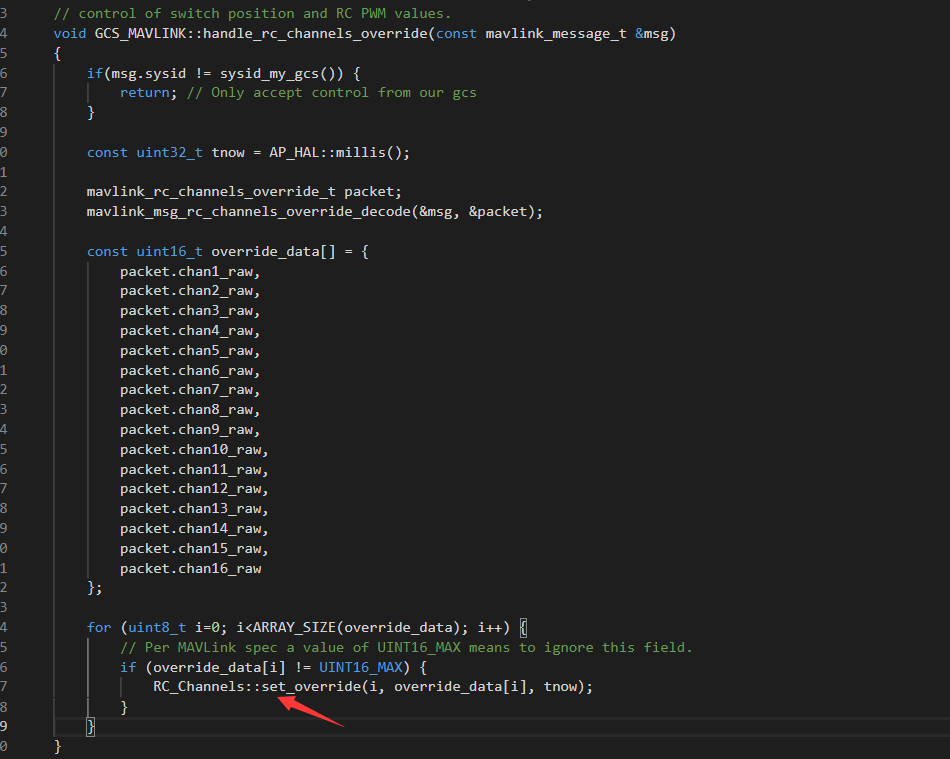Image resolution: width=950 pixels, height=759 pixels.
Task: Click the void return type keyword
Action: pos(70,33)
